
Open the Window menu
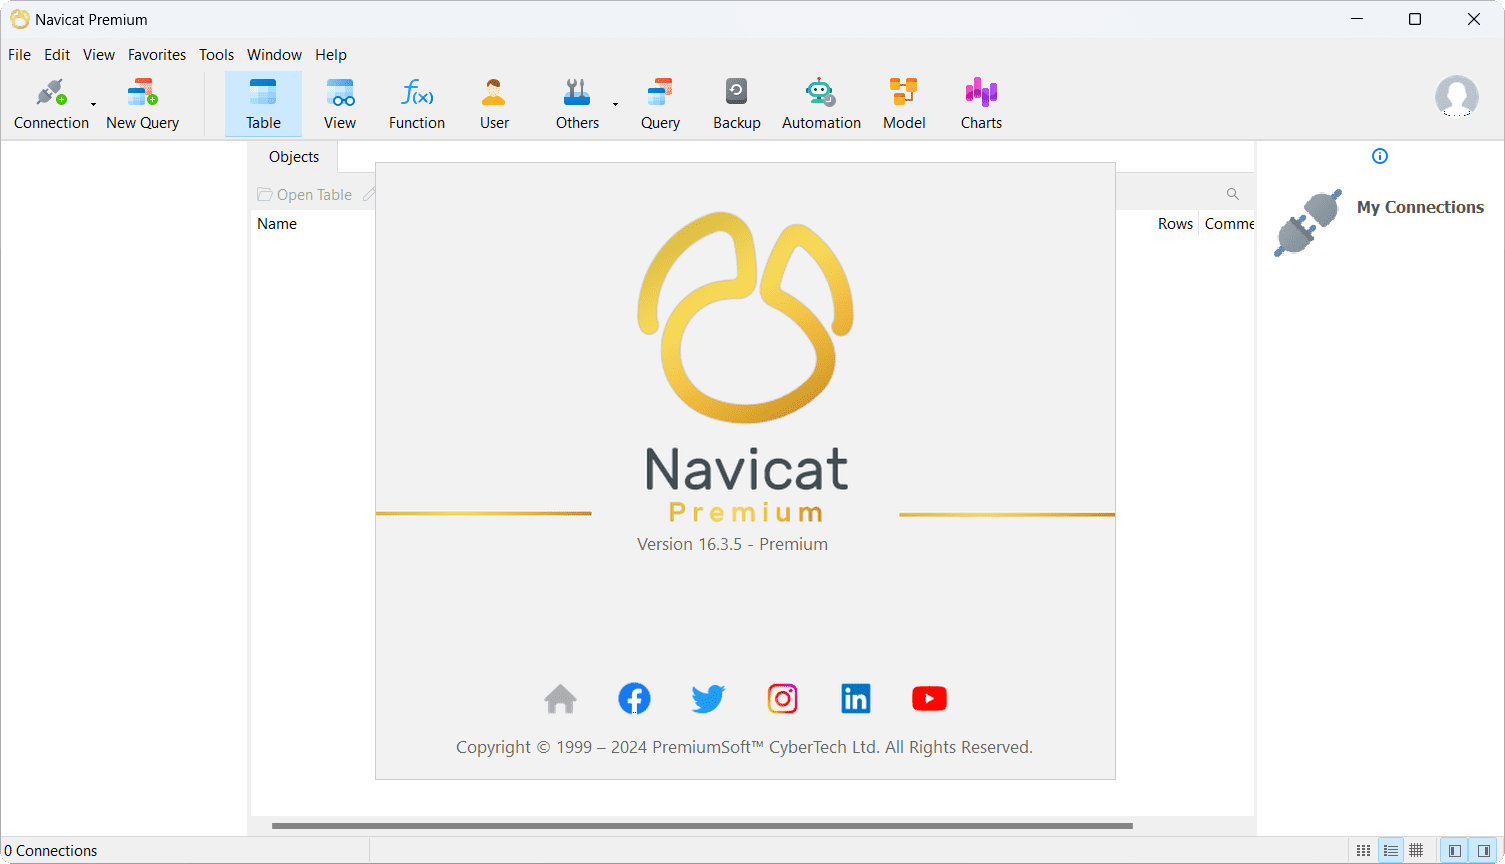(274, 55)
